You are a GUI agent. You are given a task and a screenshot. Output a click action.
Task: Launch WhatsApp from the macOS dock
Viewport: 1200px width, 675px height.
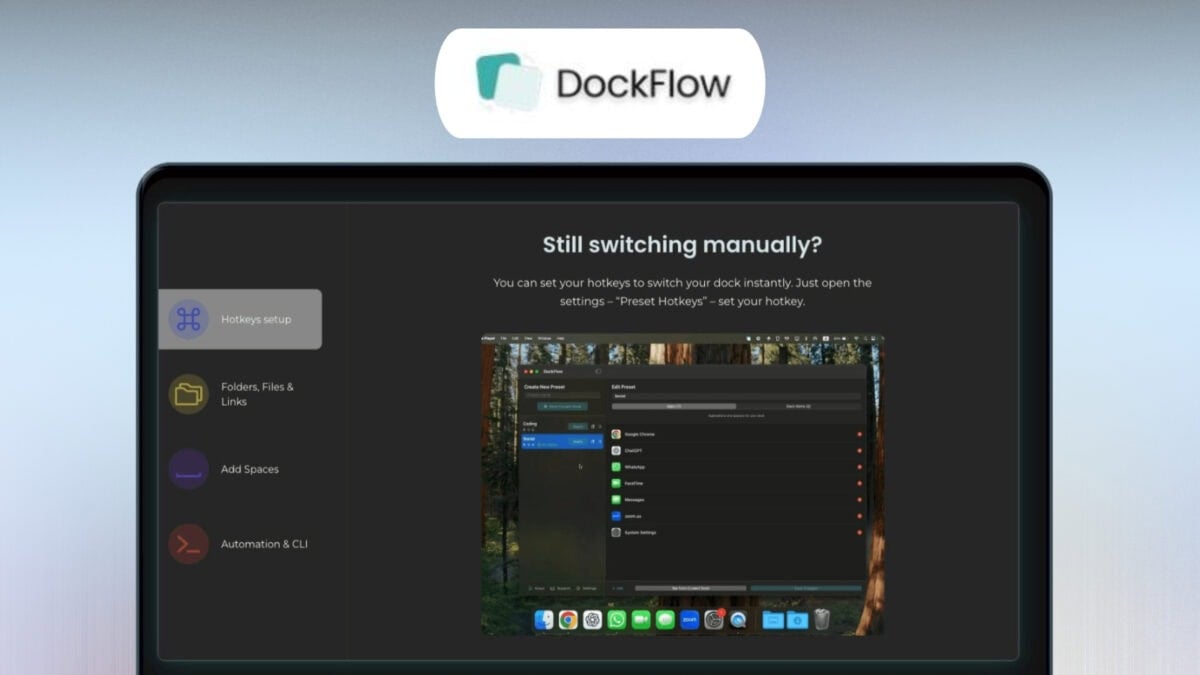click(617, 618)
